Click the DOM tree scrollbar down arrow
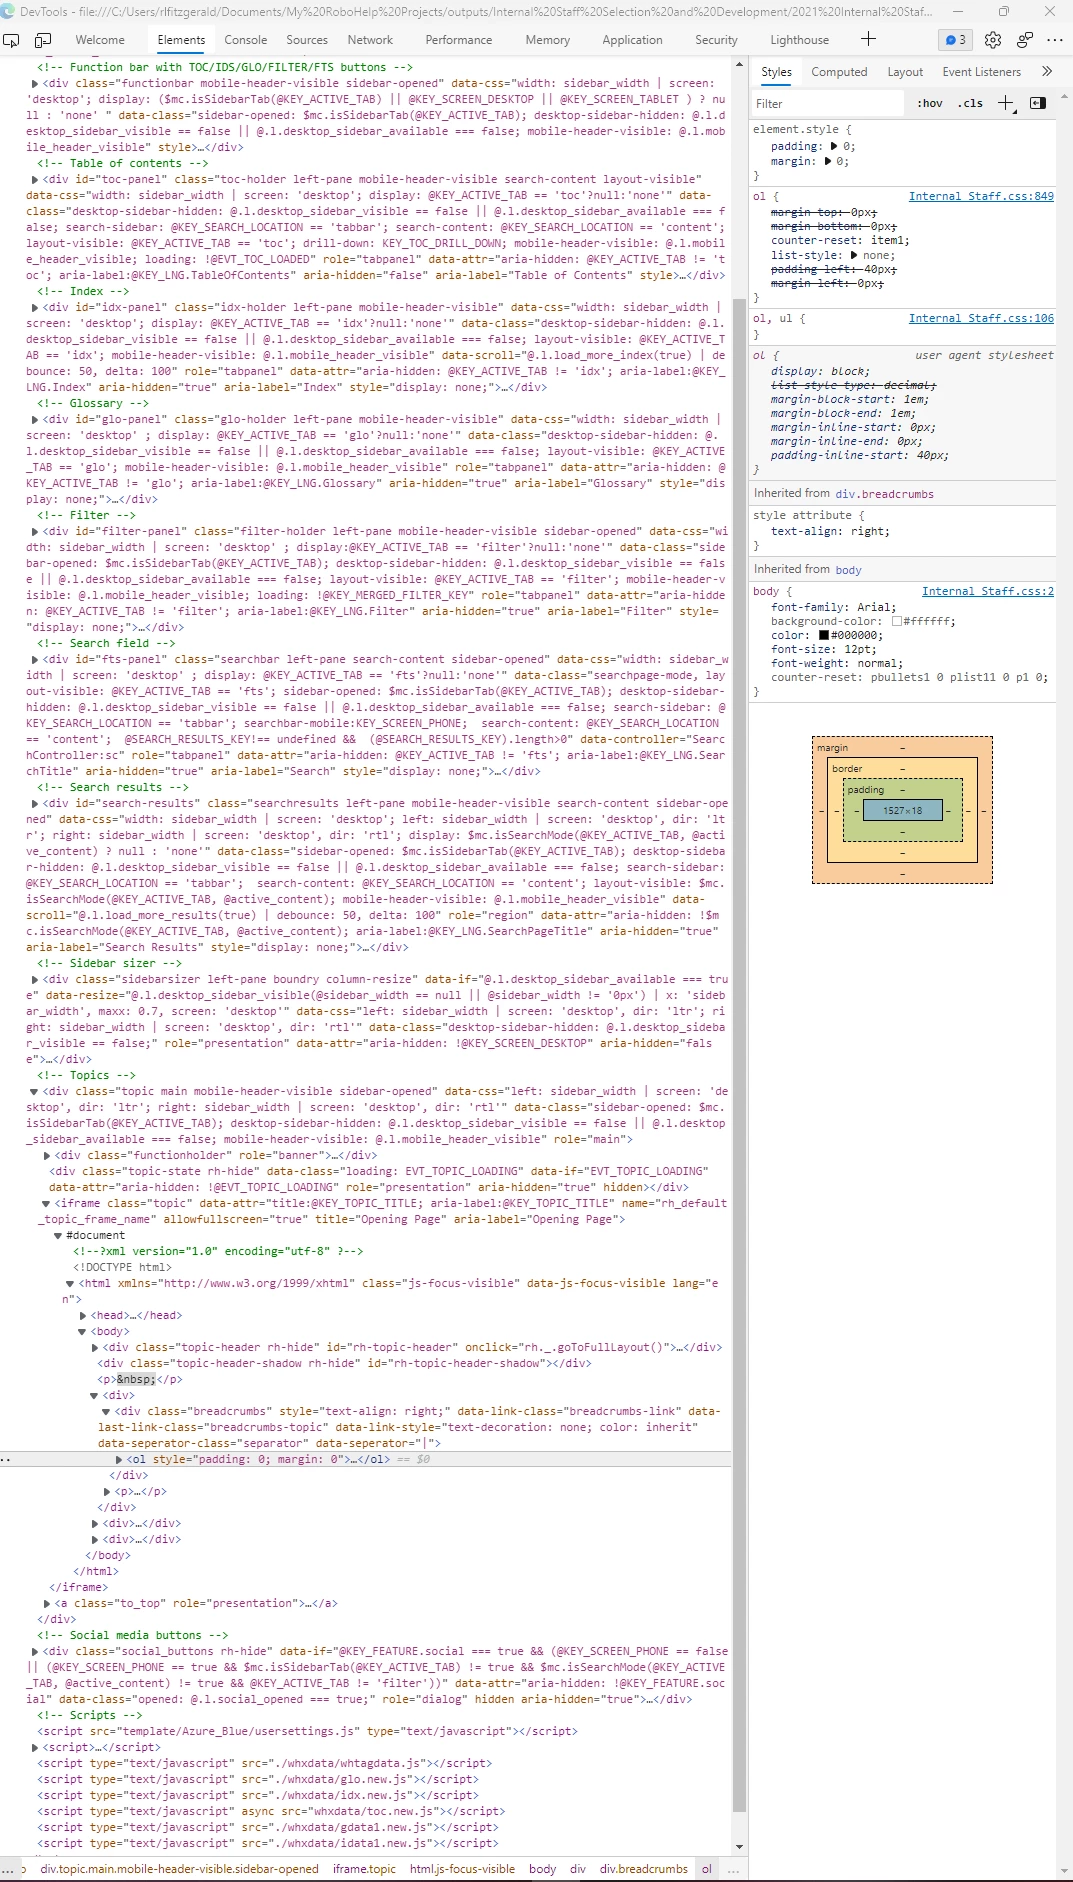Image resolution: width=1073 pixels, height=1882 pixels. pos(740,1847)
